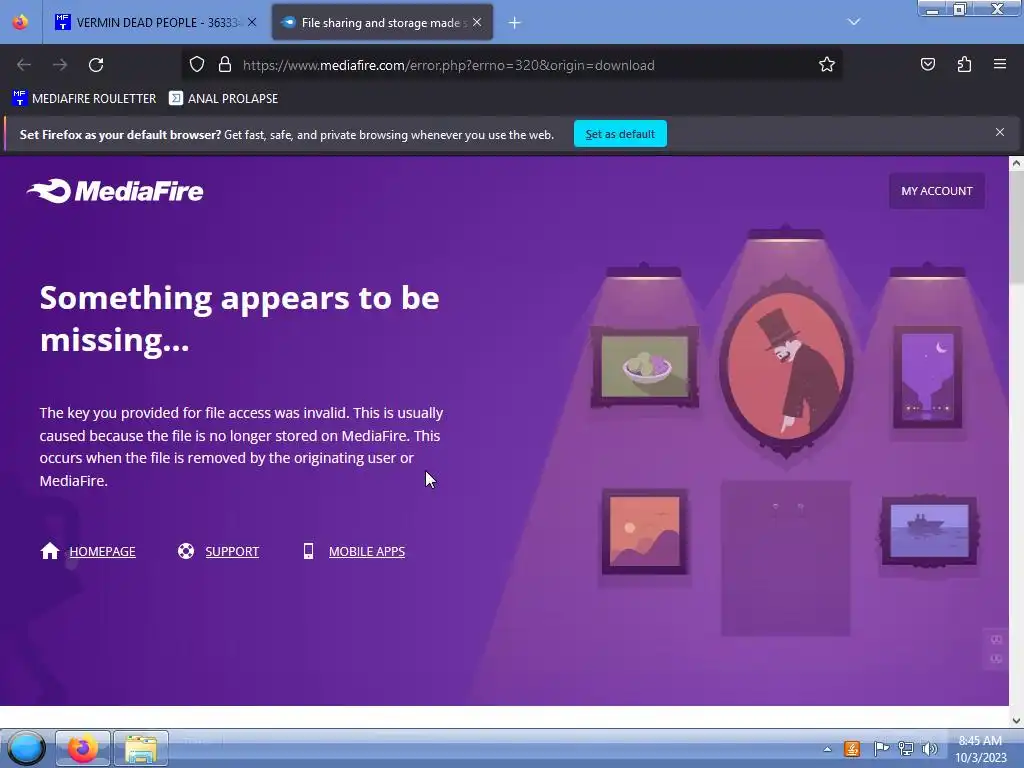The width and height of the screenshot is (1024, 768).
Task: Open the tracking protection shield icon
Action: pos(197,65)
